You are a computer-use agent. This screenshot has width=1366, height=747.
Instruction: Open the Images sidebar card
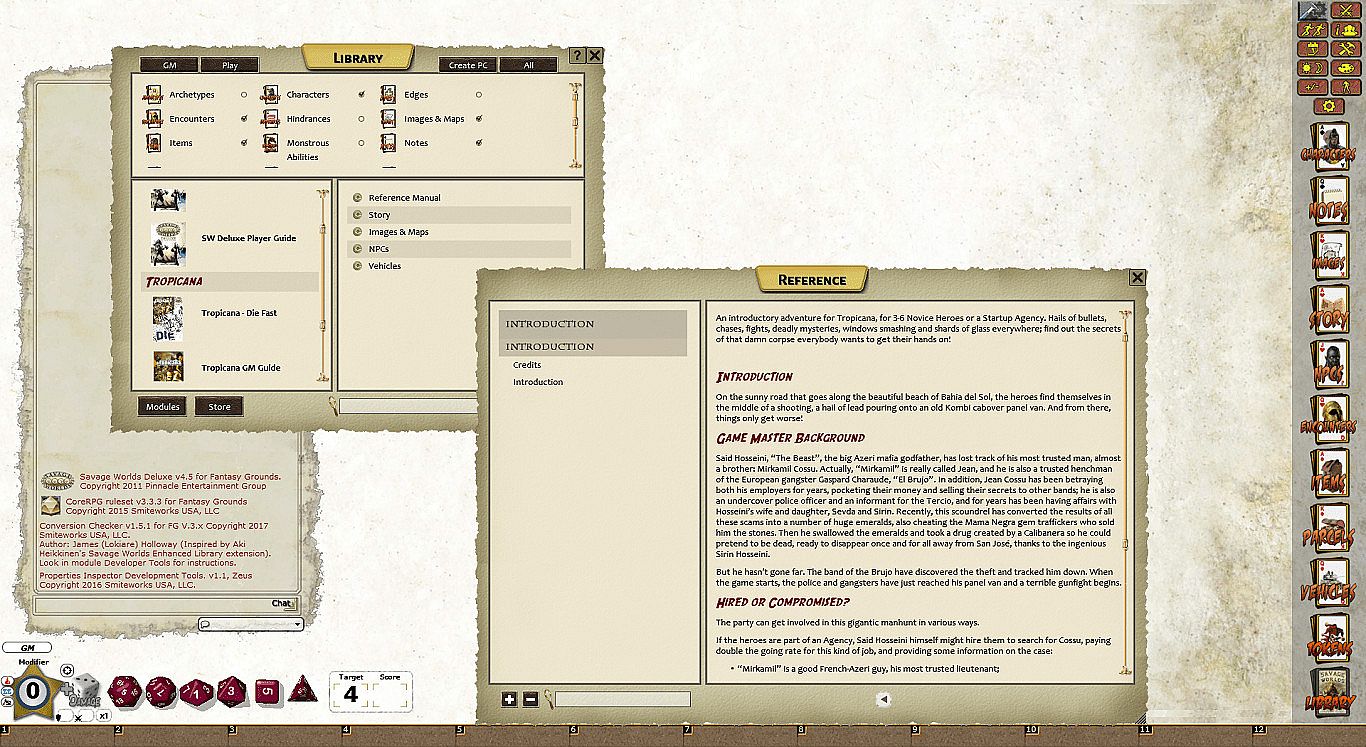point(1328,256)
